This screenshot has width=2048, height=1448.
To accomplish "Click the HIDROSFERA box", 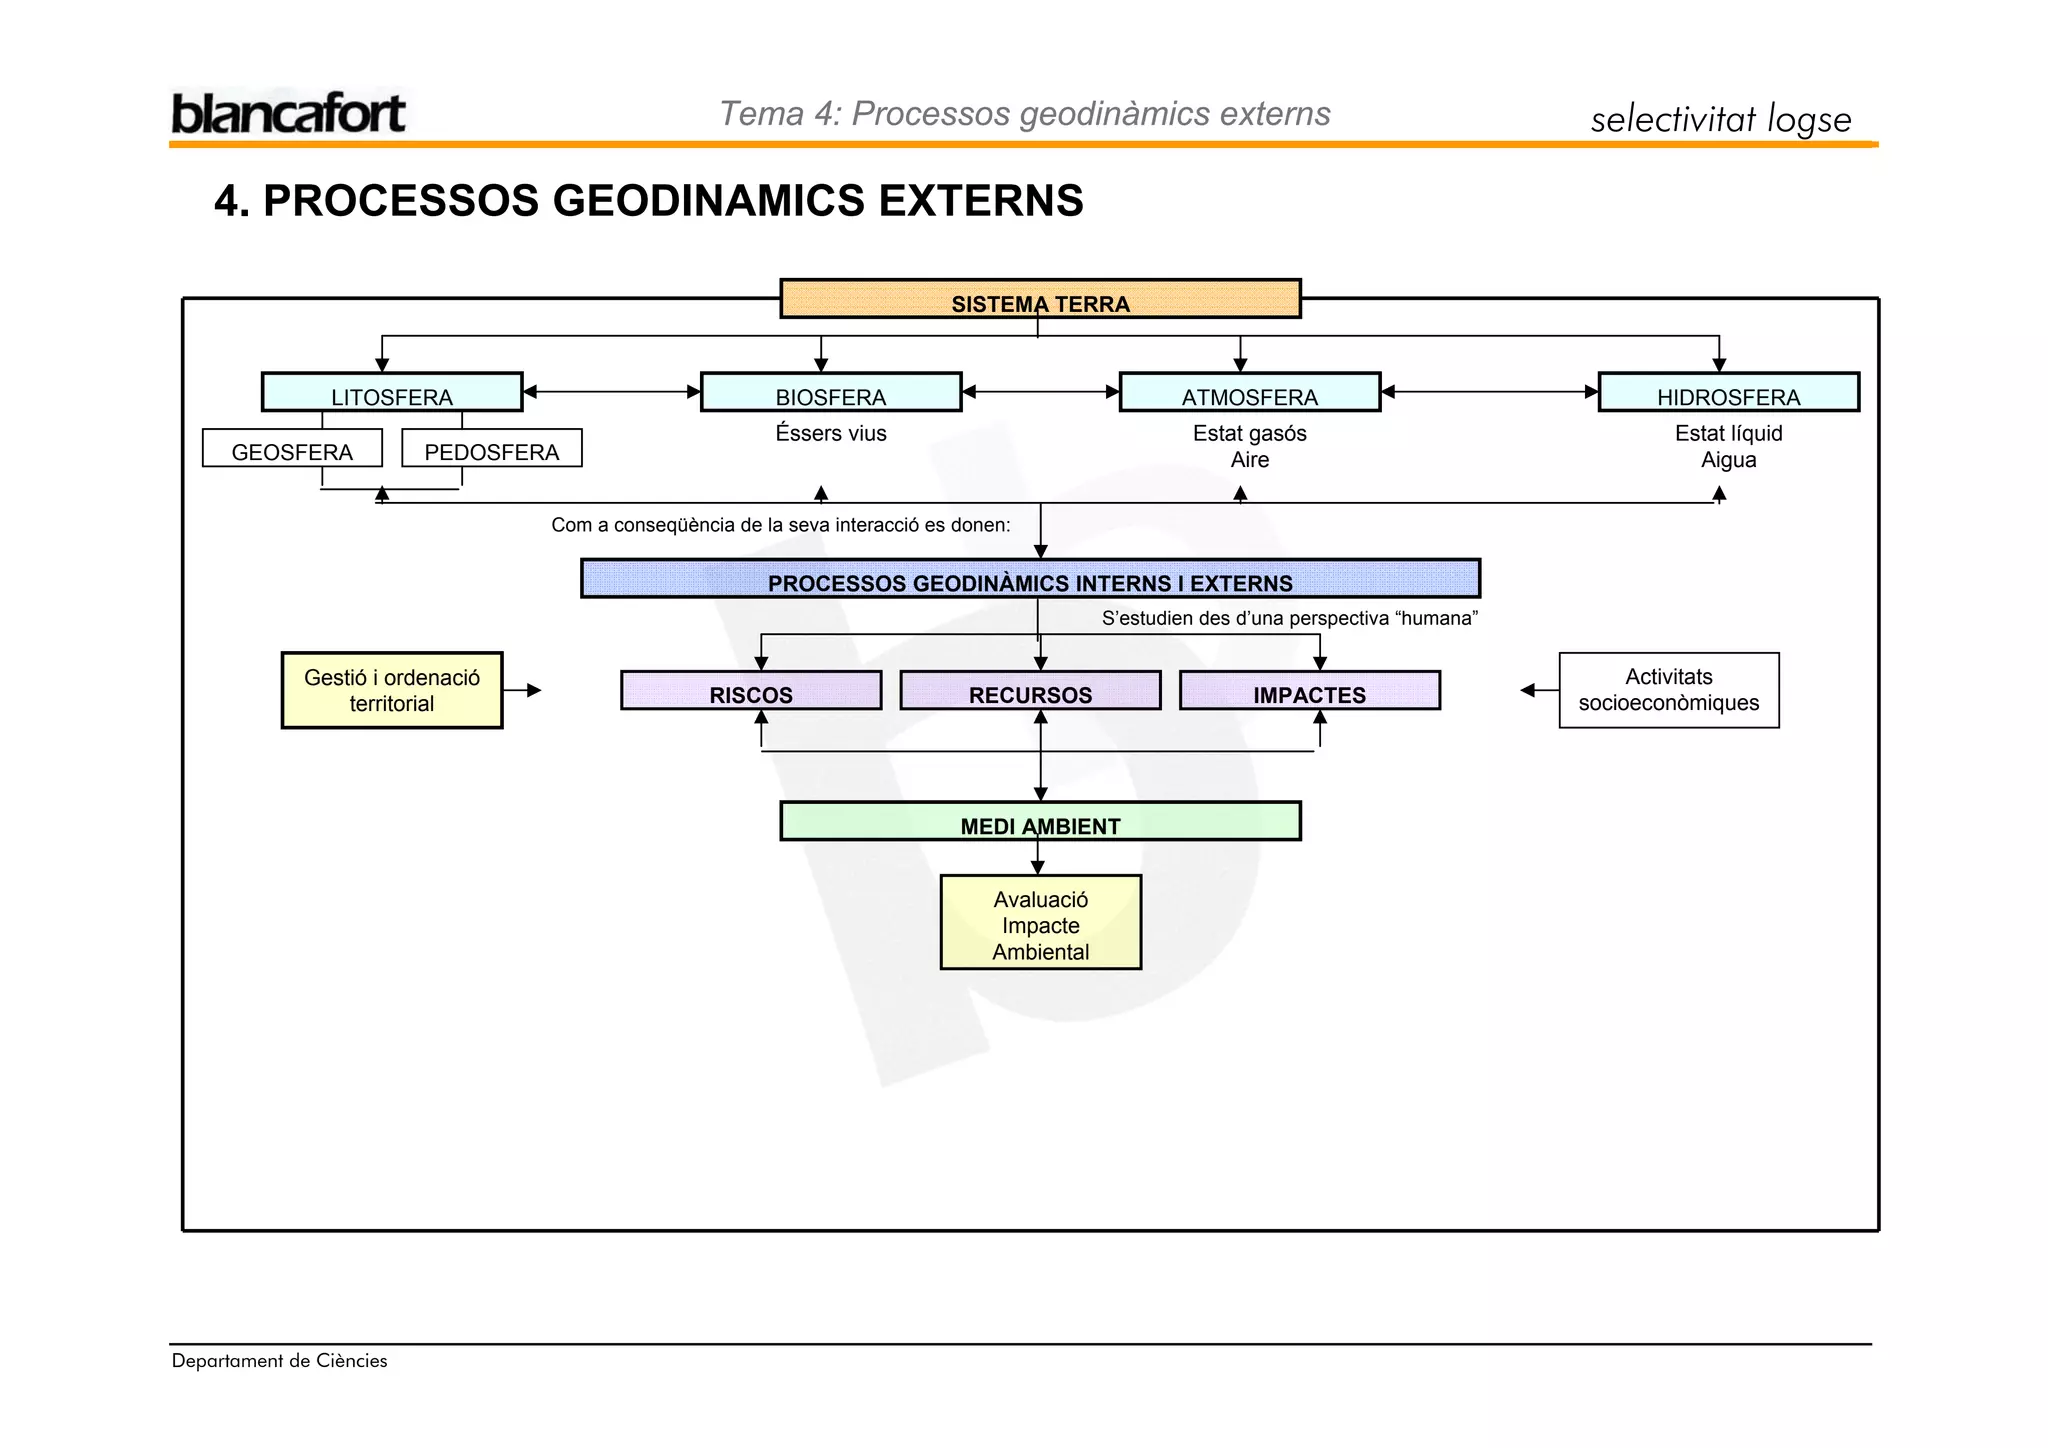I will [x=1728, y=392].
